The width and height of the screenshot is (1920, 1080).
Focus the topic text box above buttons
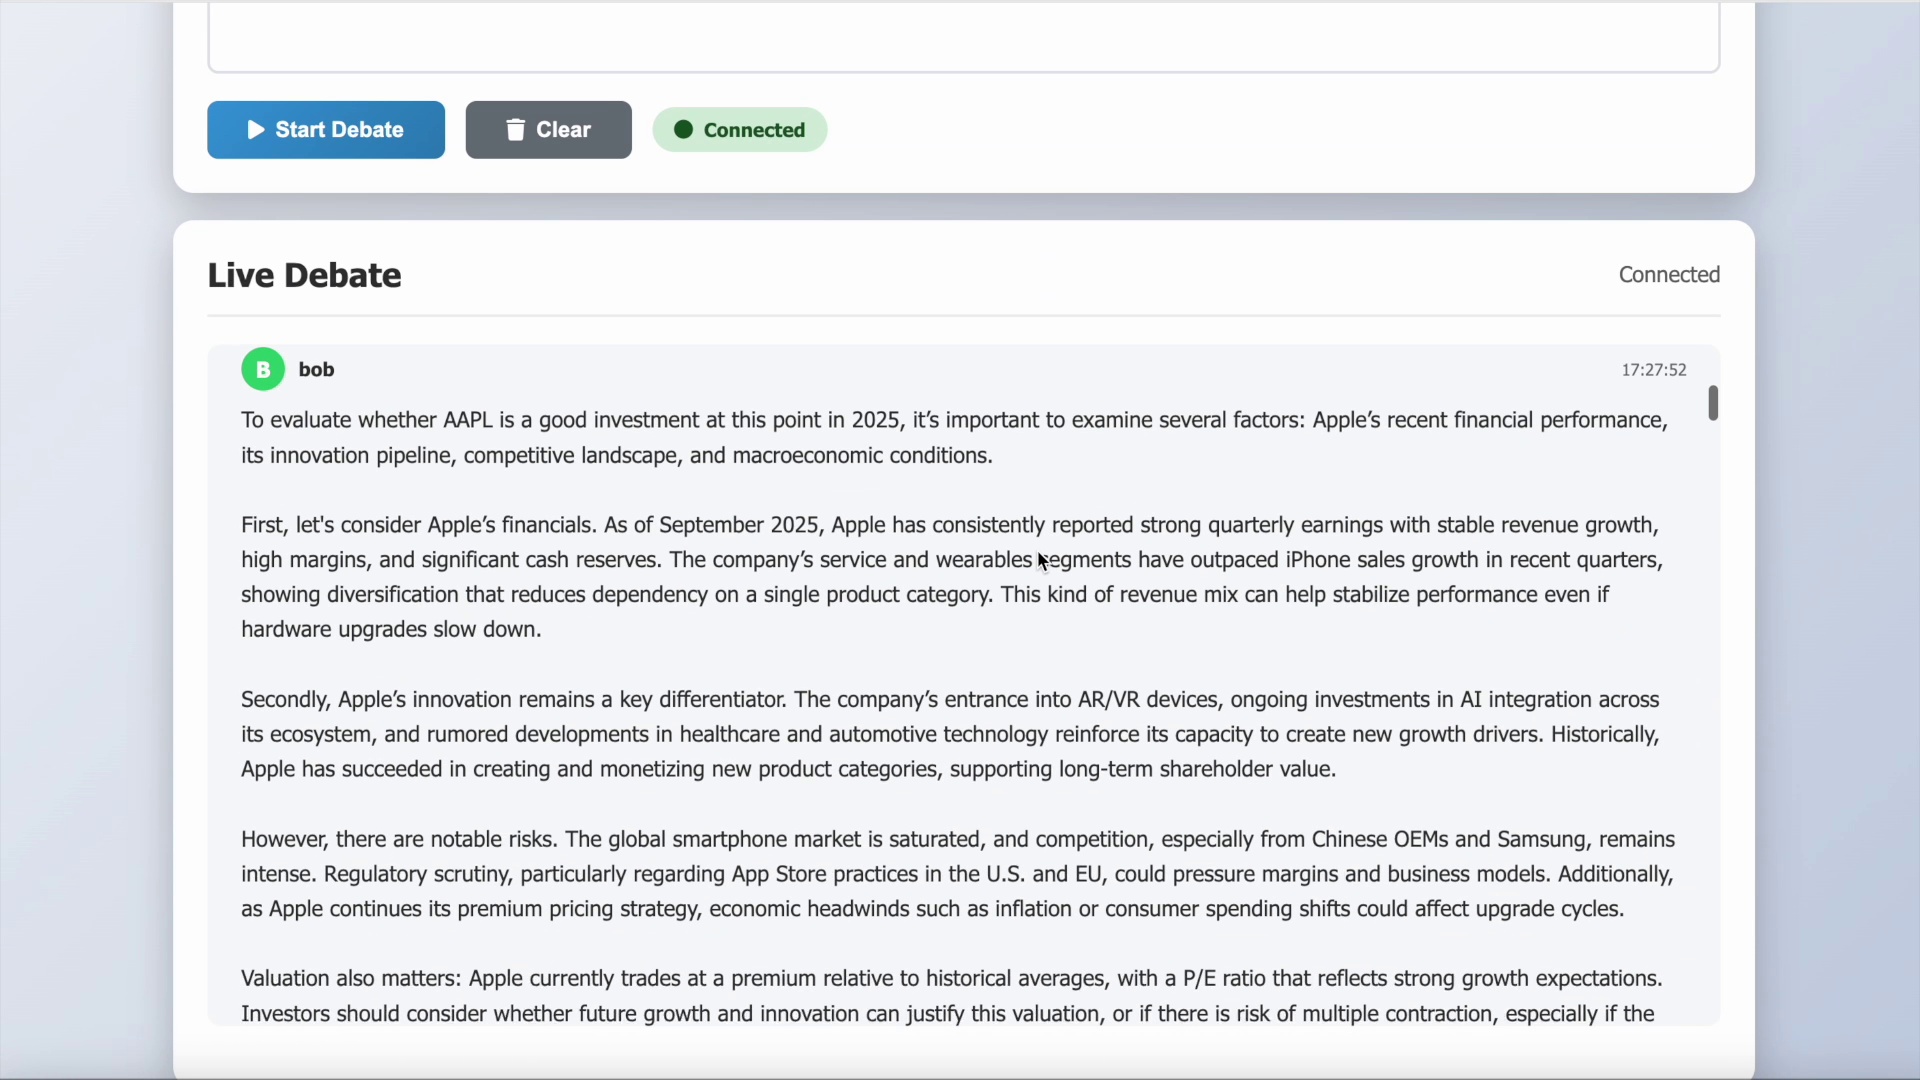(963, 36)
